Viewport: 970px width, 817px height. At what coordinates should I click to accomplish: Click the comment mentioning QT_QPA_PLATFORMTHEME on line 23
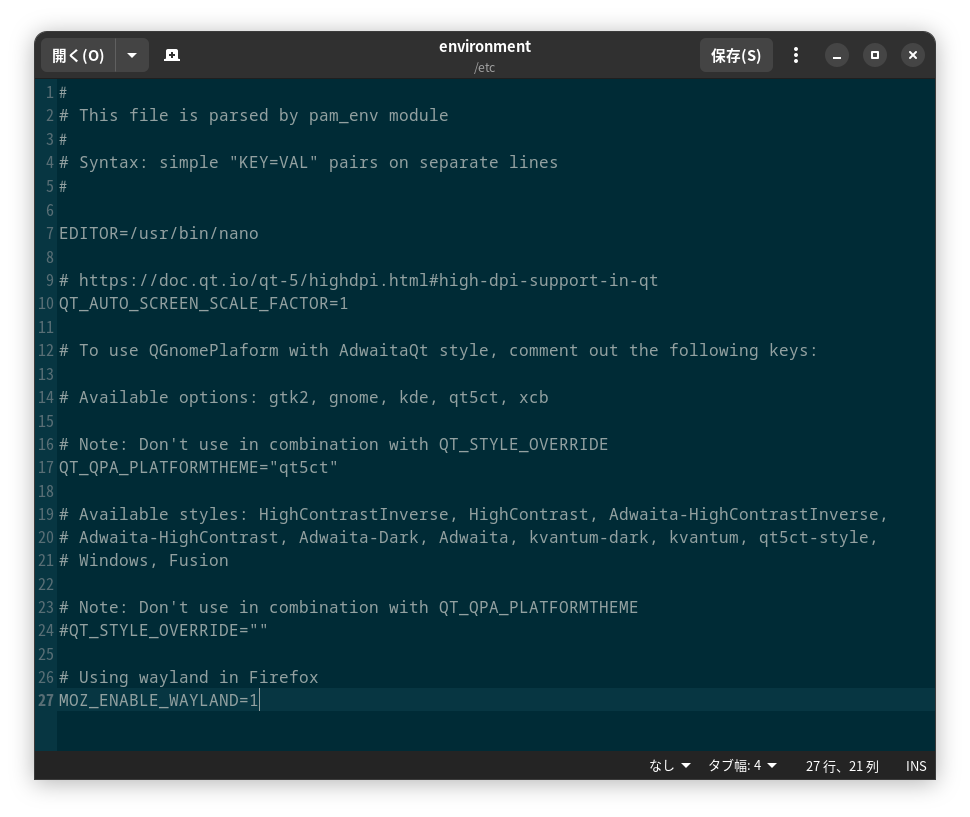point(348,608)
